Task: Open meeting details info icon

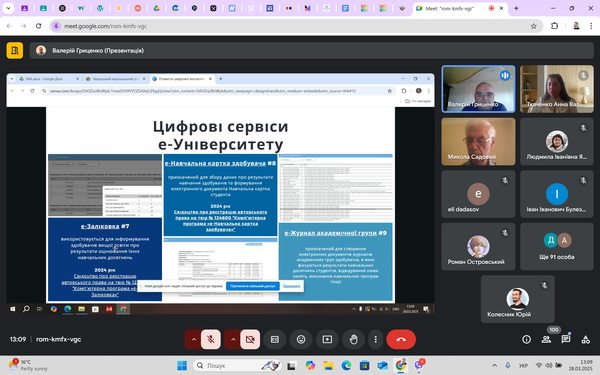Action: [x=527, y=339]
